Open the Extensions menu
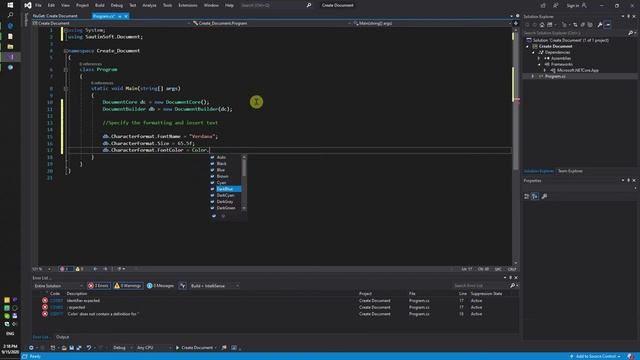 pos(188,5)
